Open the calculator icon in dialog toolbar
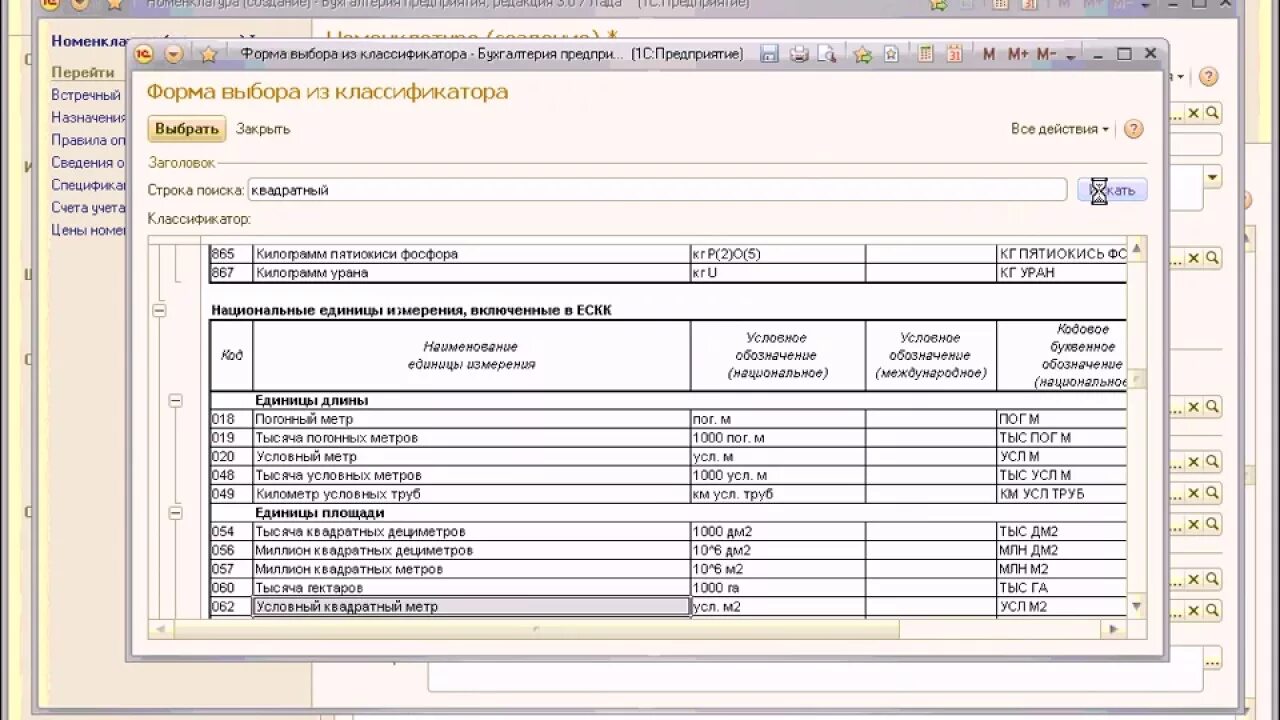1280x720 pixels. [x=926, y=54]
